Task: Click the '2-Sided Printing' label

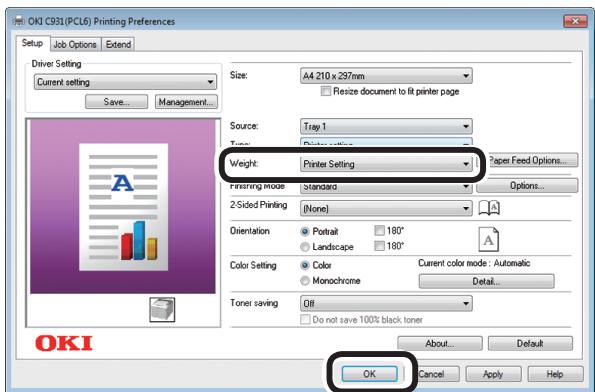Action: tap(258, 205)
